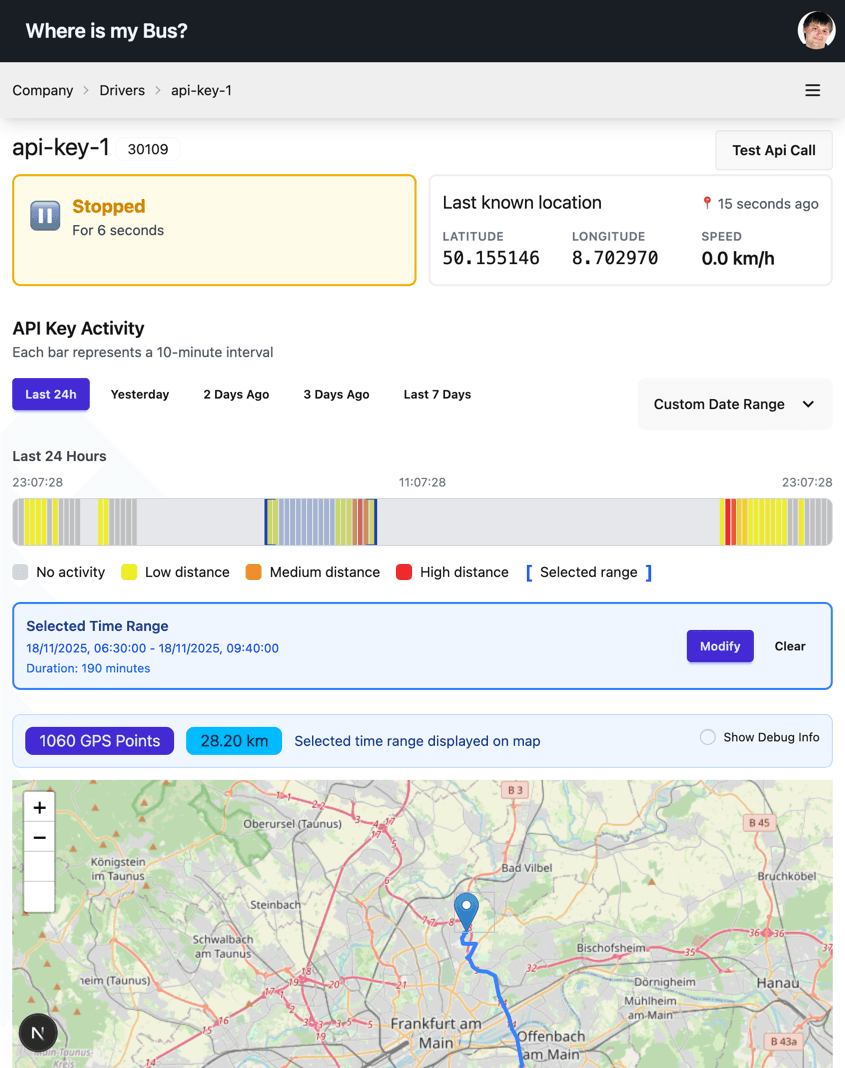Zoom out of the map with the minus control
845x1068 pixels.
click(39, 837)
